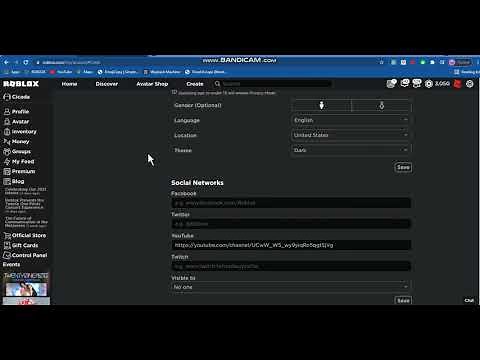Screen dimensions: 480x360
Task: Open Money in the sidebar
Action: [16, 142]
